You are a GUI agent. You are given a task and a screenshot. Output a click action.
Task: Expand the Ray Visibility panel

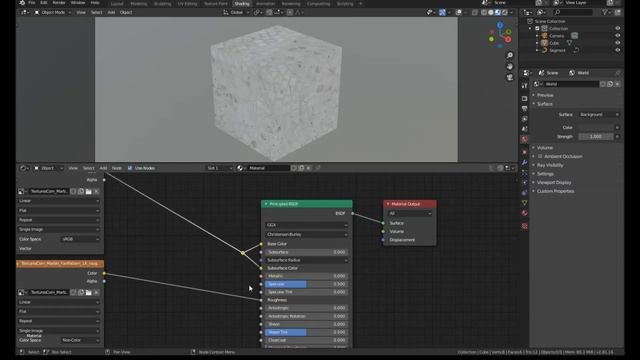[x=550, y=165]
